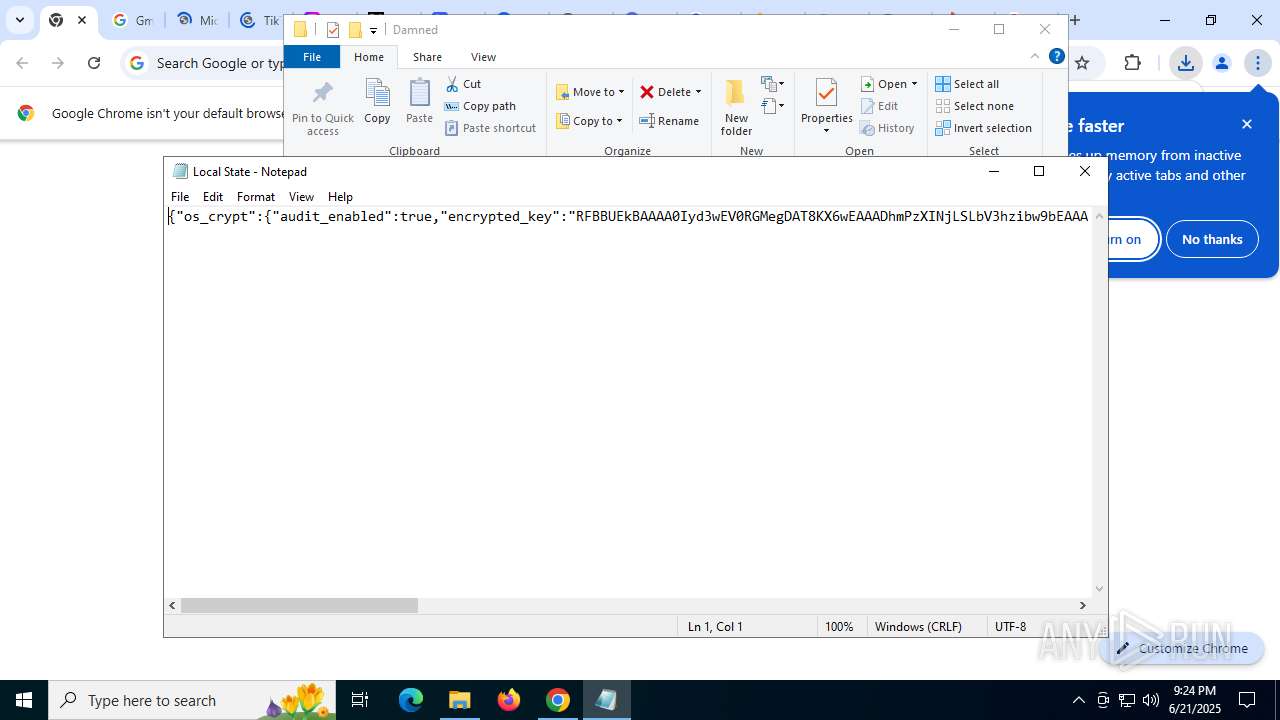The height and width of the screenshot is (720, 1280).
Task: Switch to Explorer View tab
Action: point(483,57)
